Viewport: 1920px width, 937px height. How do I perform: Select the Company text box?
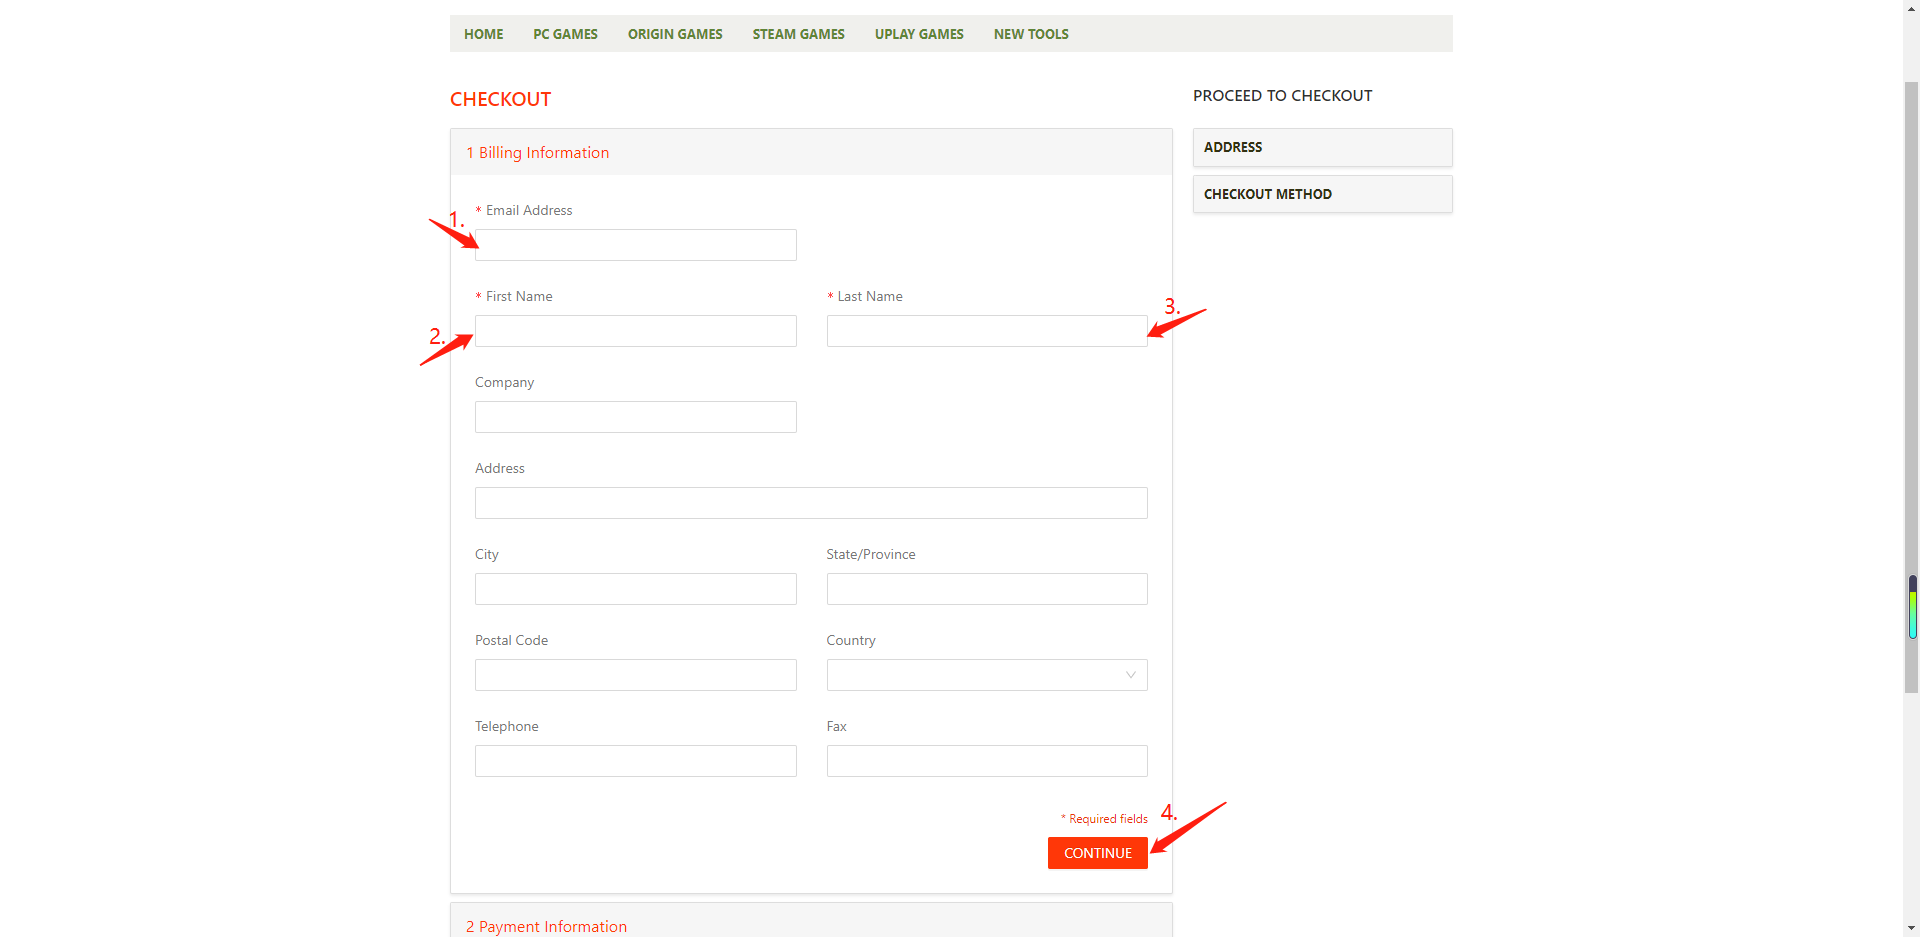(x=635, y=417)
